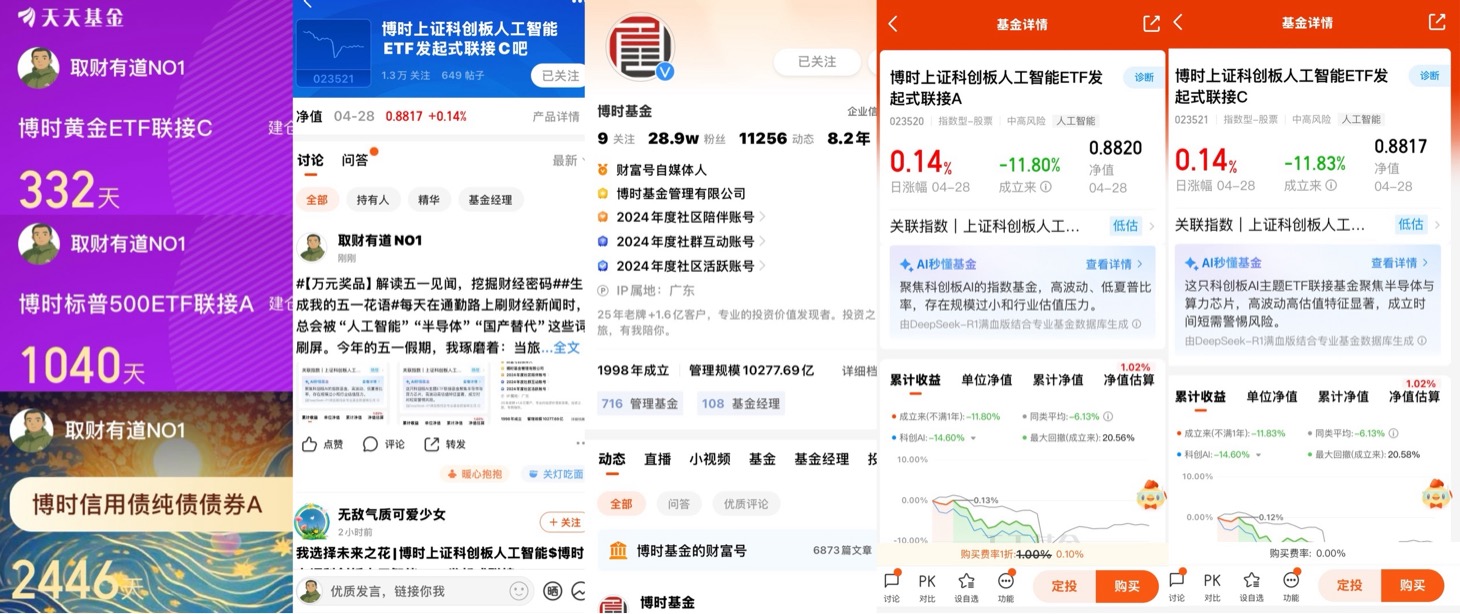
Task: Tap back arrow in 联接C fund detail panel
Action: tap(1178, 22)
